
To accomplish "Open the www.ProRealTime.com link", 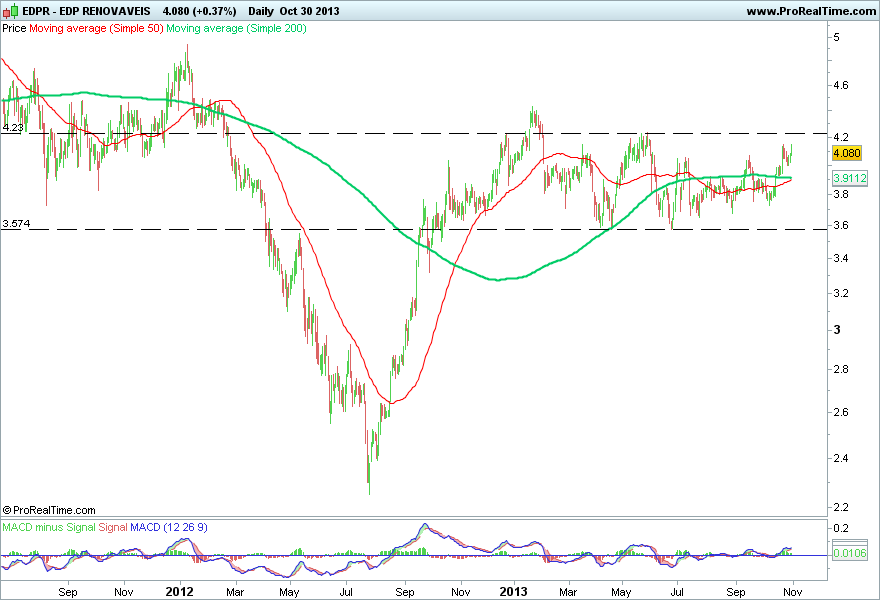I will click(x=811, y=11).
